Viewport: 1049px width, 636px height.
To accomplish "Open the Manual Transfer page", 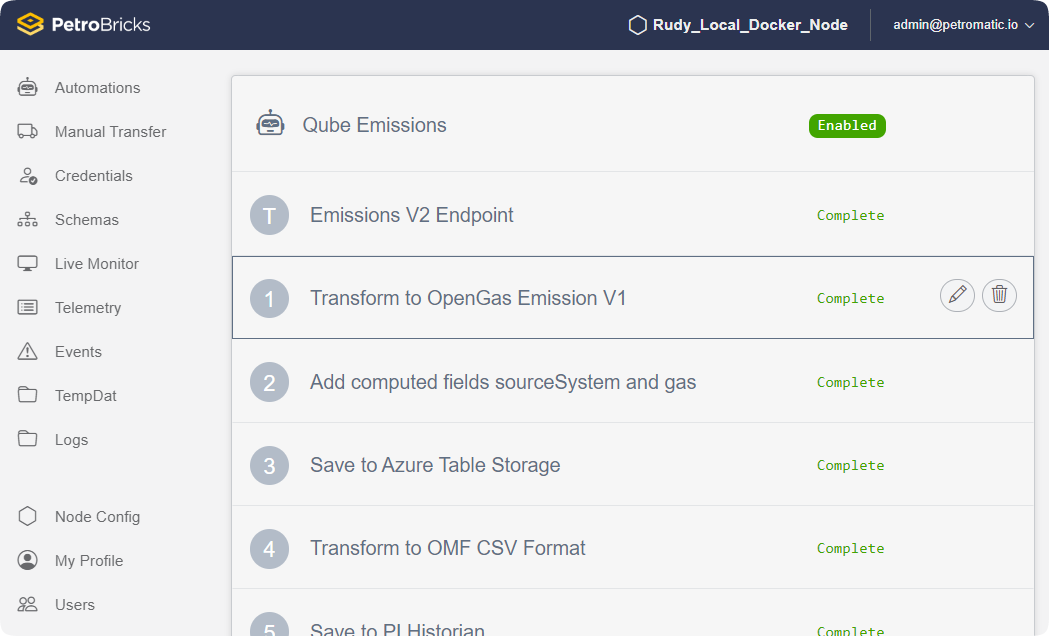I will coord(110,132).
